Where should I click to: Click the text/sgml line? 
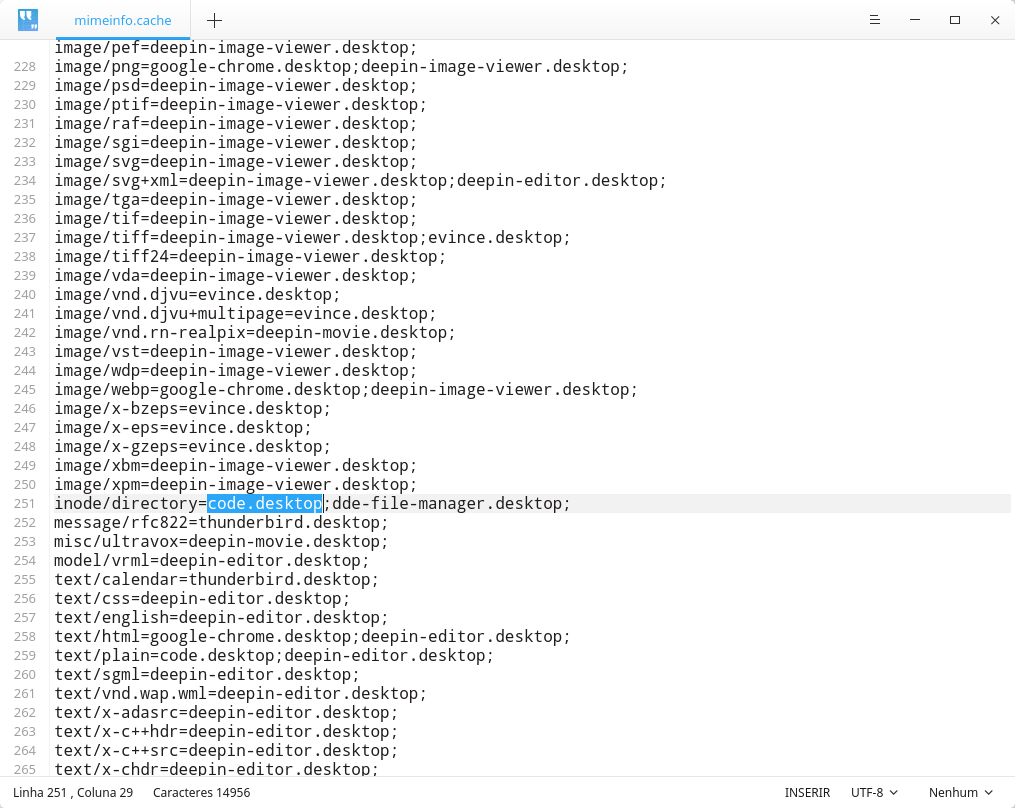pos(206,675)
